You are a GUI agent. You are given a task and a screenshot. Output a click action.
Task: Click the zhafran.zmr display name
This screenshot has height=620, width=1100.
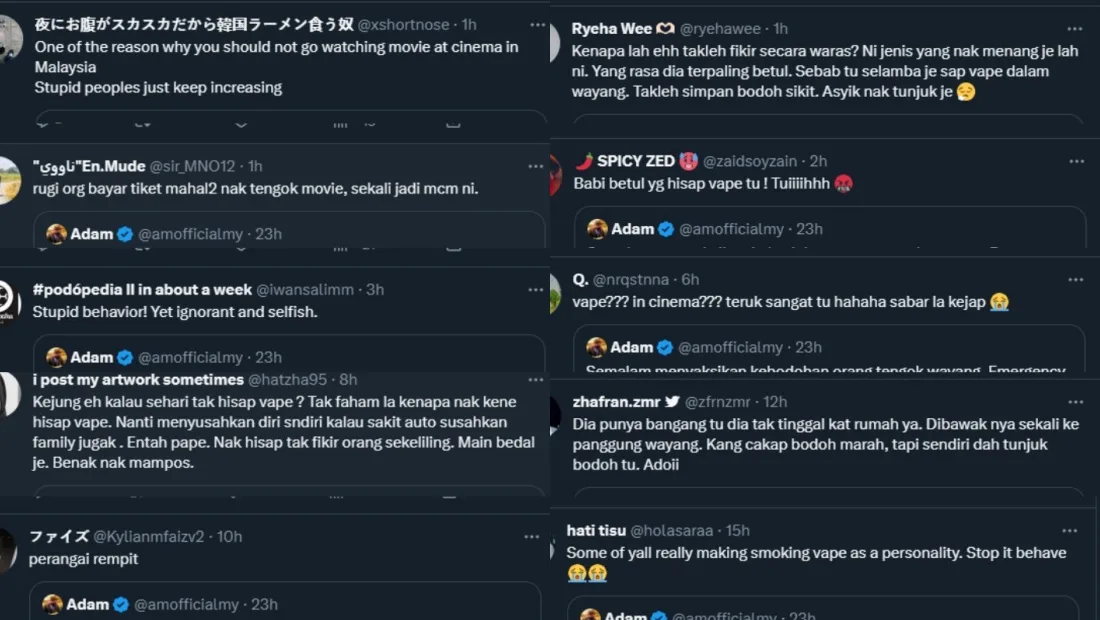616,402
